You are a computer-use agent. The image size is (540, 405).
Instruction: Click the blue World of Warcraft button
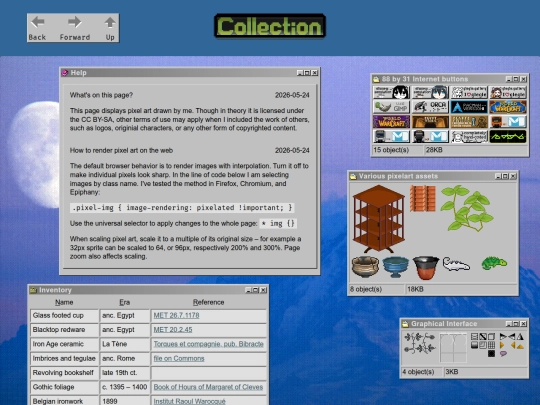508,107
